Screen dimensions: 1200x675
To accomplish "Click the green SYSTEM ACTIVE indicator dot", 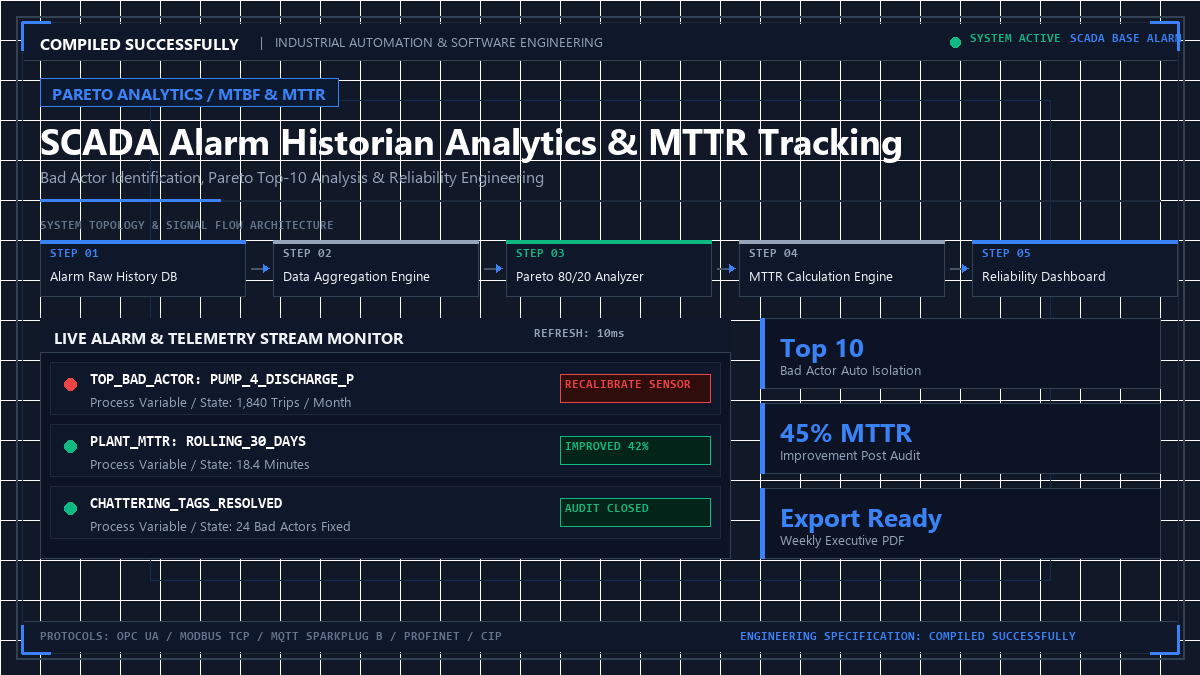I will coord(955,42).
